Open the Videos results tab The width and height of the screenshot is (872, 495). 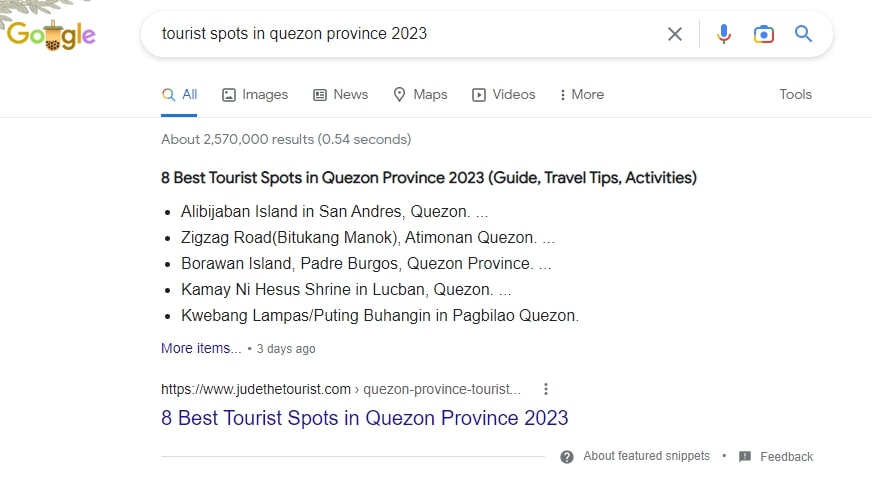[503, 94]
